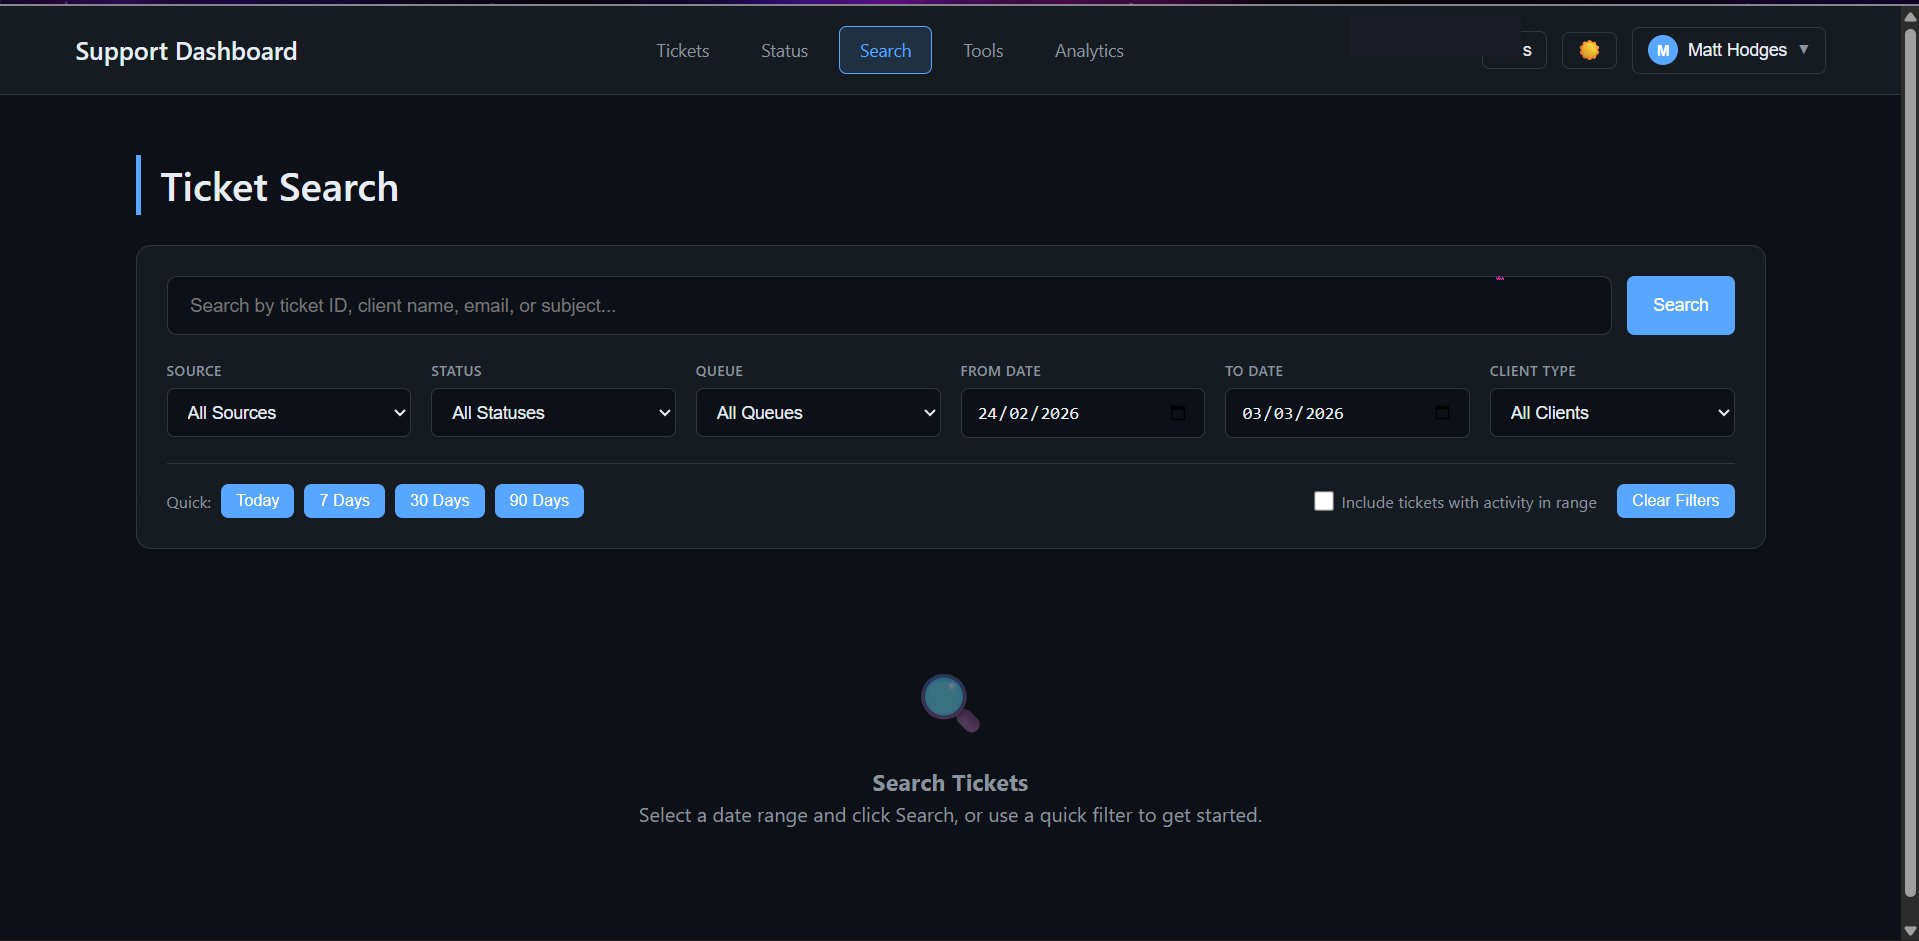The width and height of the screenshot is (1919, 941).
Task: Open the Analytics section
Action: click(x=1088, y=50)
